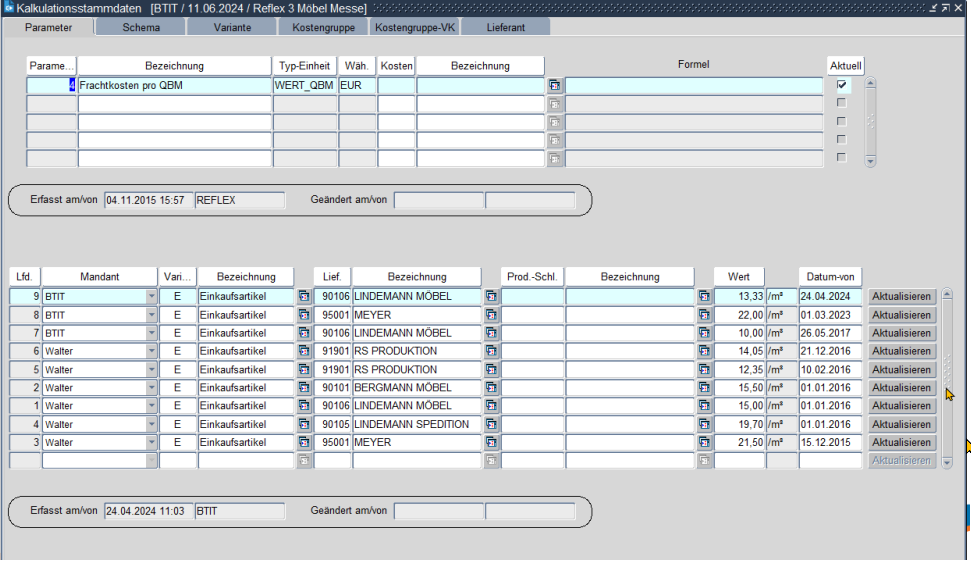971x565 pixels.
Task: Expand Mandant dropdown in row 9
Action: coord(151,297)
